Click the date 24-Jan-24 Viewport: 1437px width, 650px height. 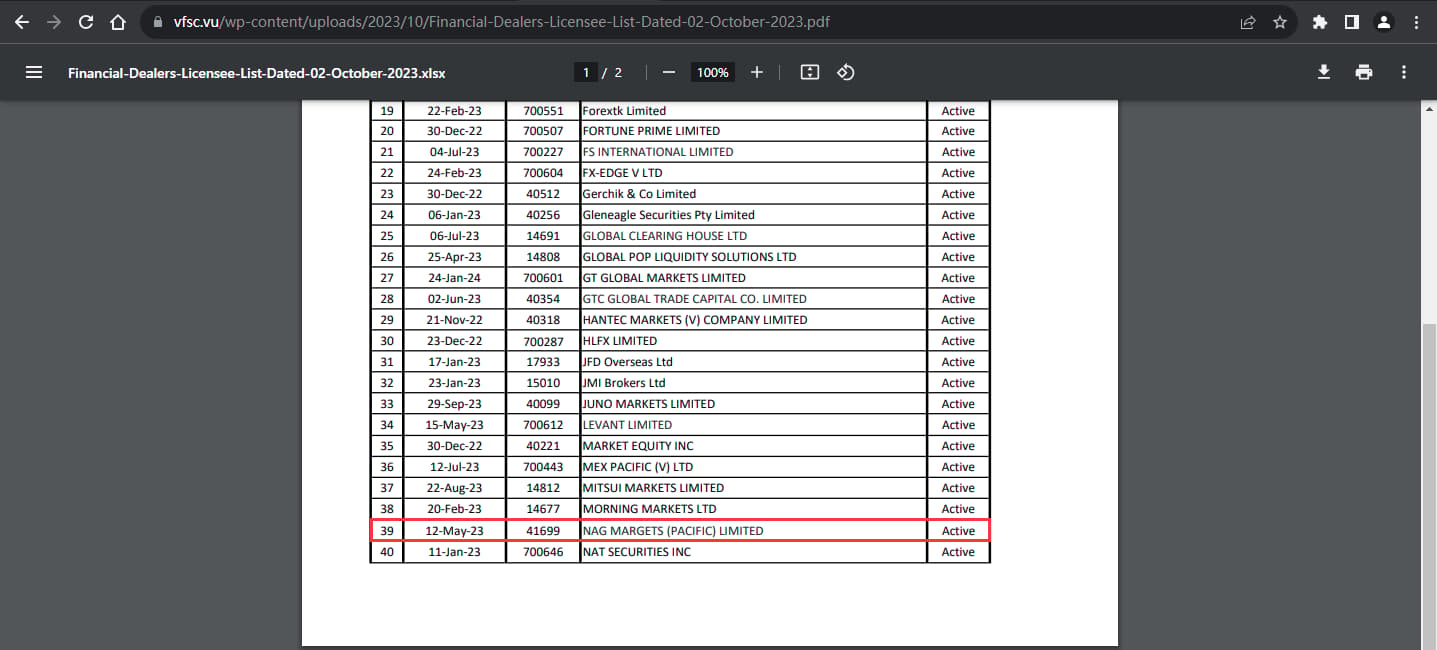[x=454, y=278]
